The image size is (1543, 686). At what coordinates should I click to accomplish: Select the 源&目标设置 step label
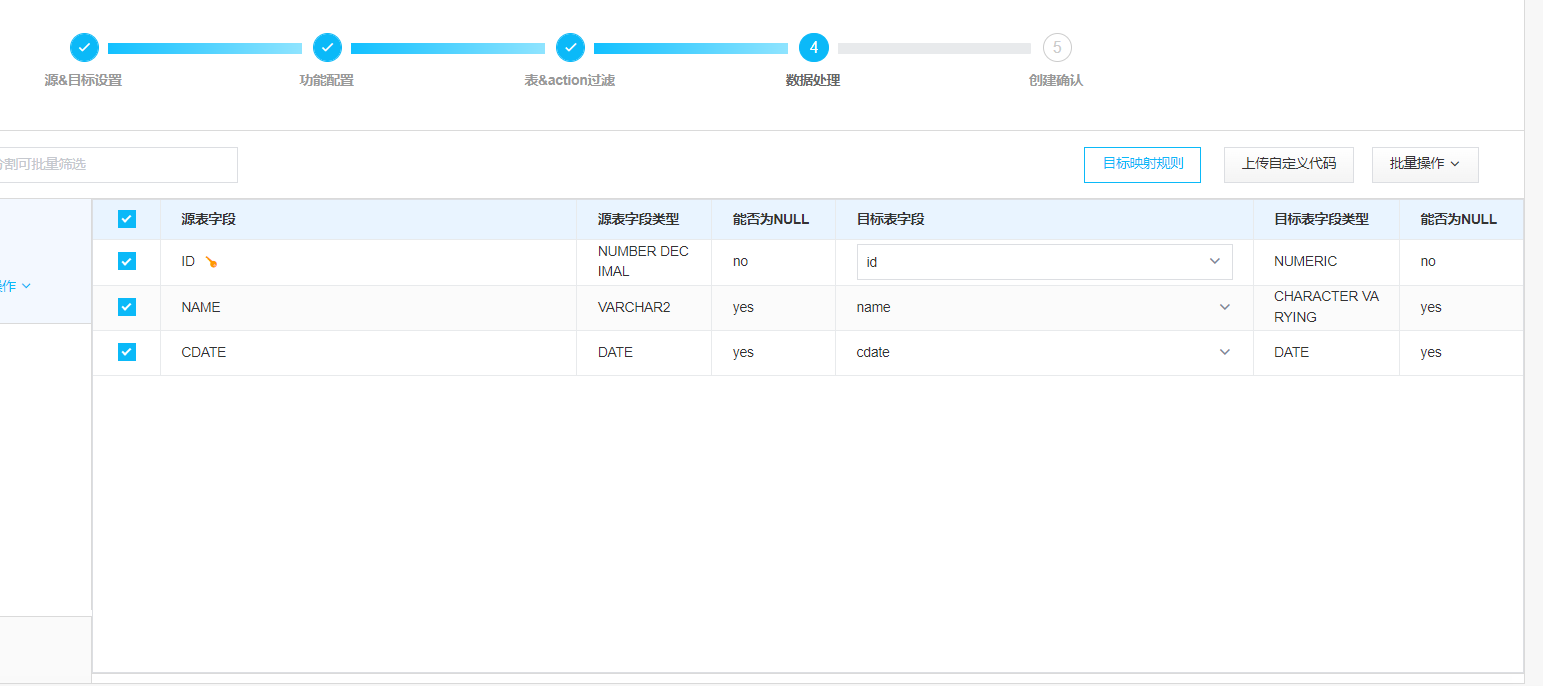tap(83, 81)
